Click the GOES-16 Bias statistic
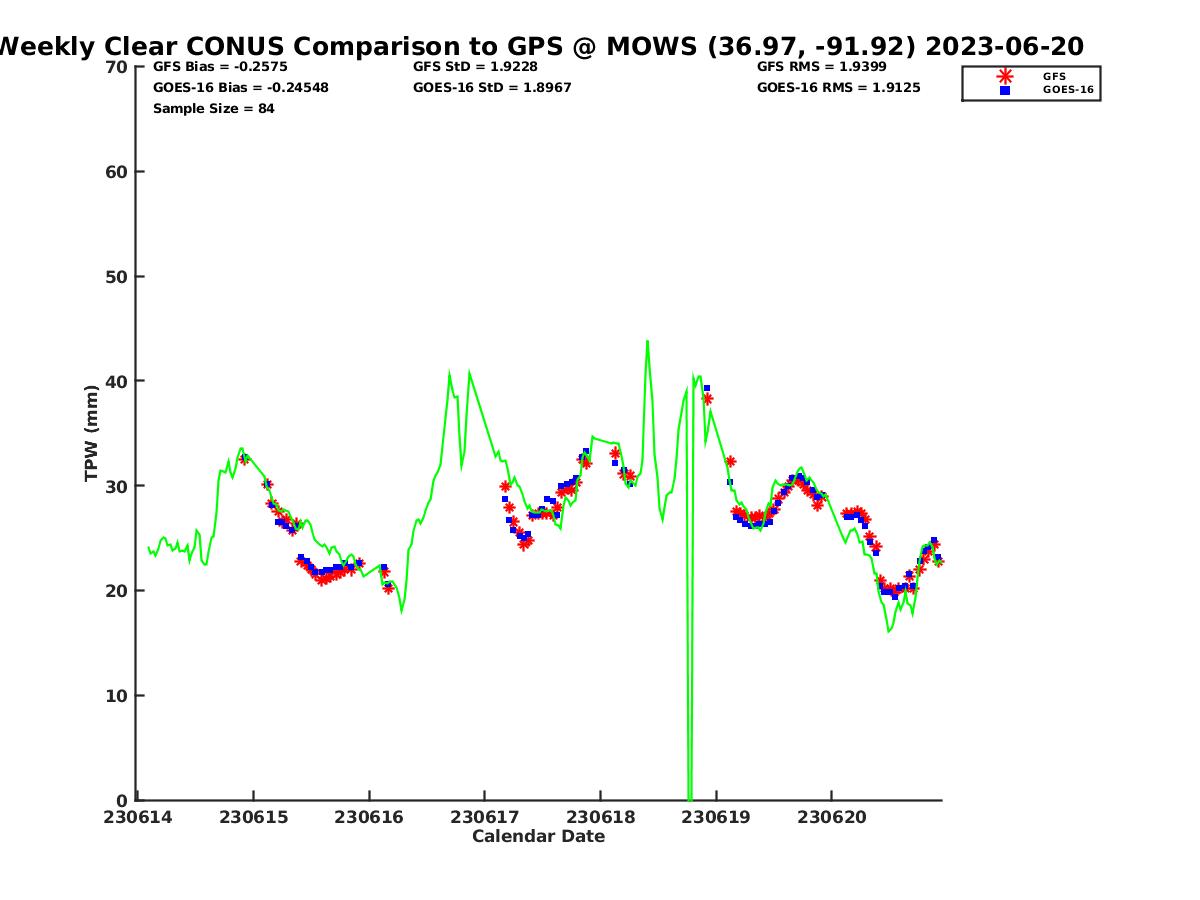Screen dimensions: 1200x900 tap(240, 88)
